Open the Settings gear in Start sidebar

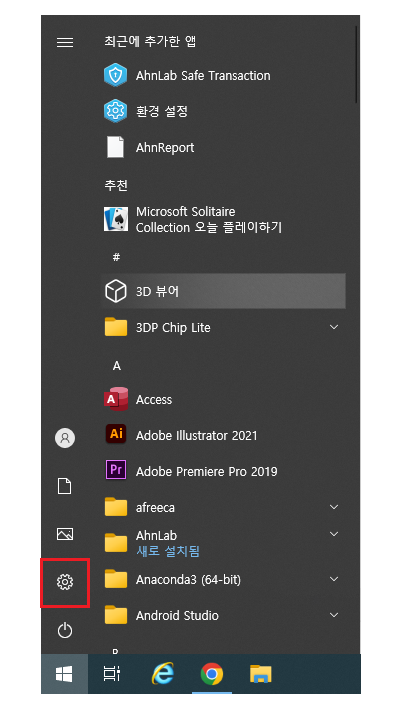[65, 582]
